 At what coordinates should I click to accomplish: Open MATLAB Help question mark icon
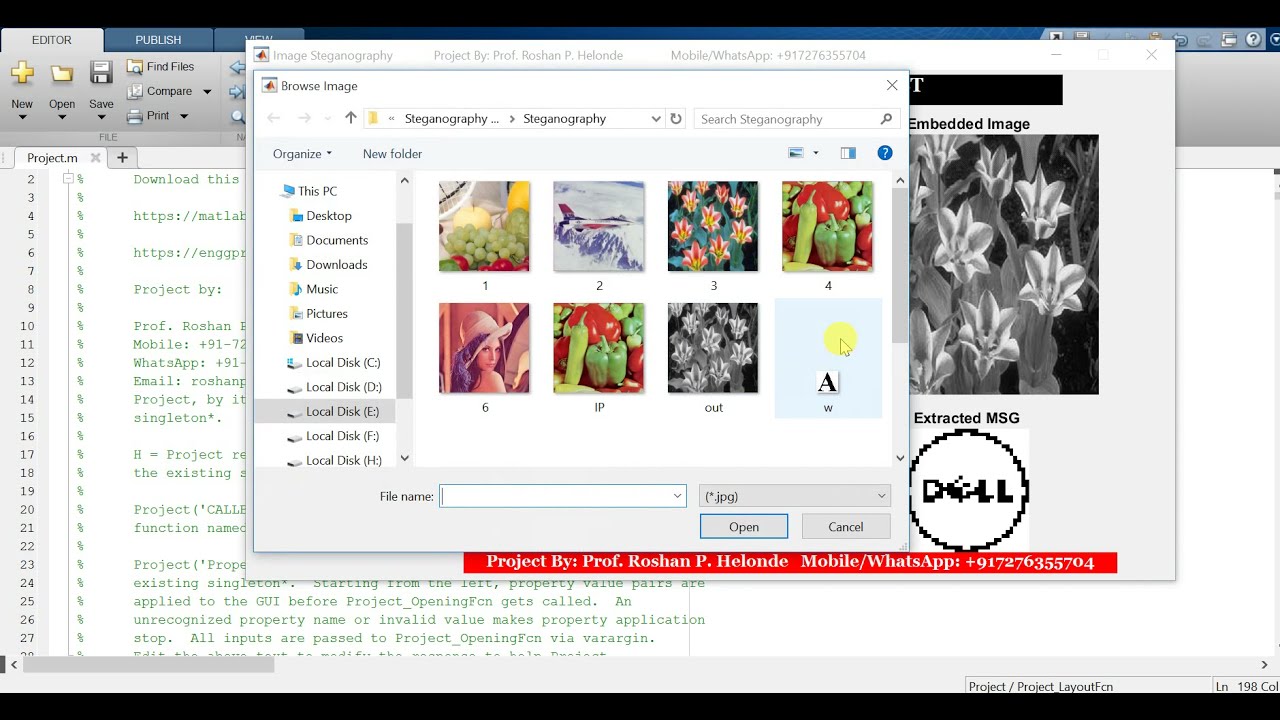(x=1253, y=40)
